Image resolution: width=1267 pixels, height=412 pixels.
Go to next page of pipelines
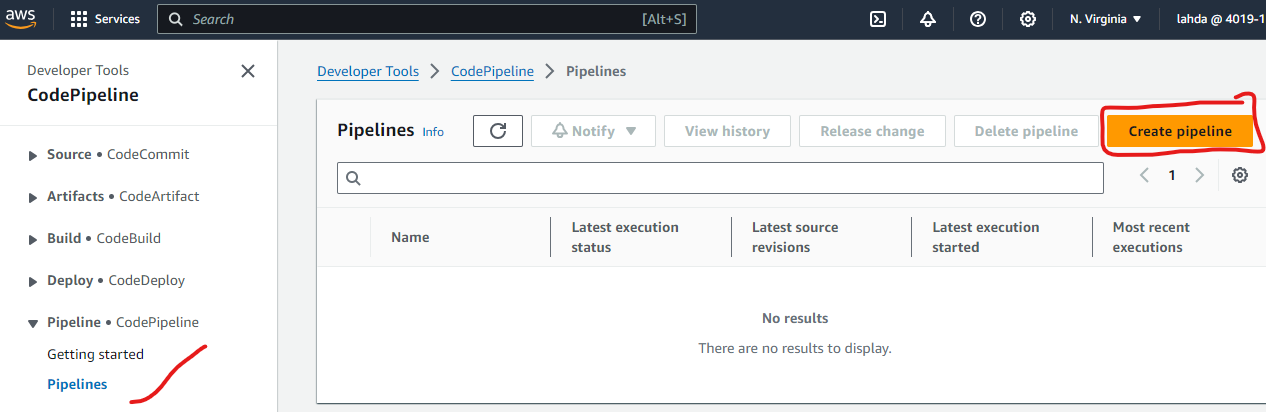pos(1199,176)
